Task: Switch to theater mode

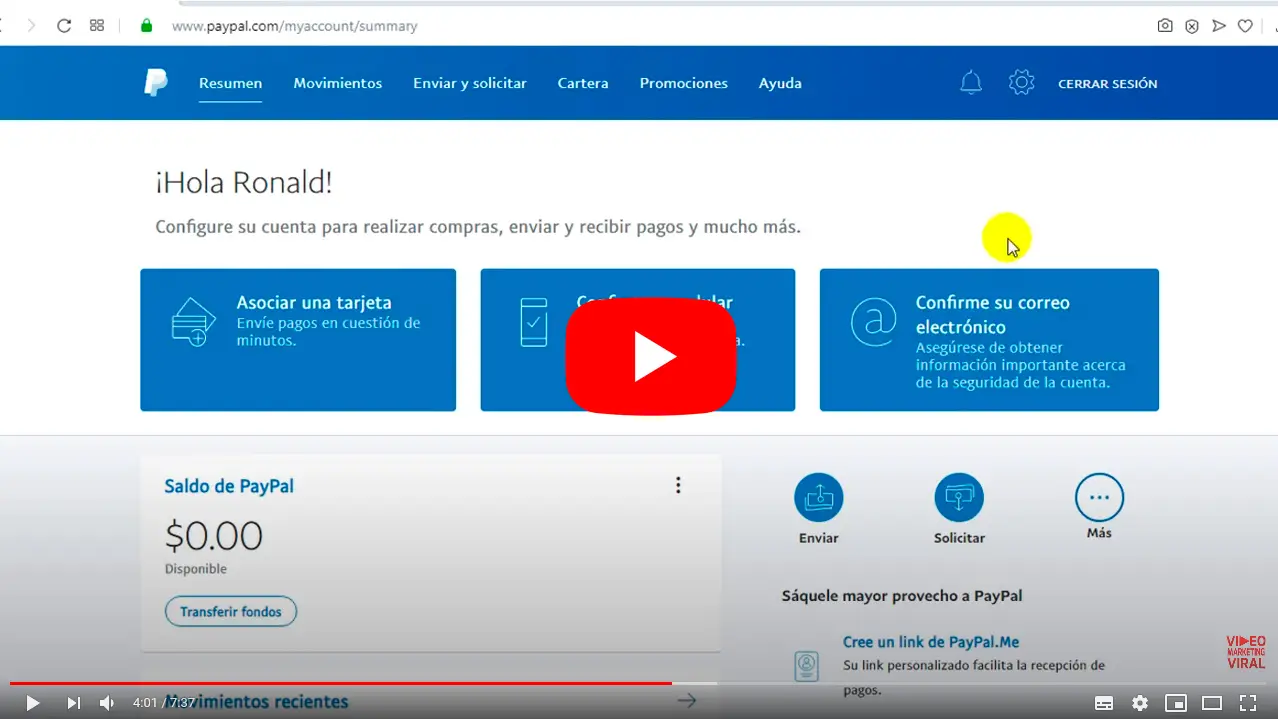Action: 1212,703
